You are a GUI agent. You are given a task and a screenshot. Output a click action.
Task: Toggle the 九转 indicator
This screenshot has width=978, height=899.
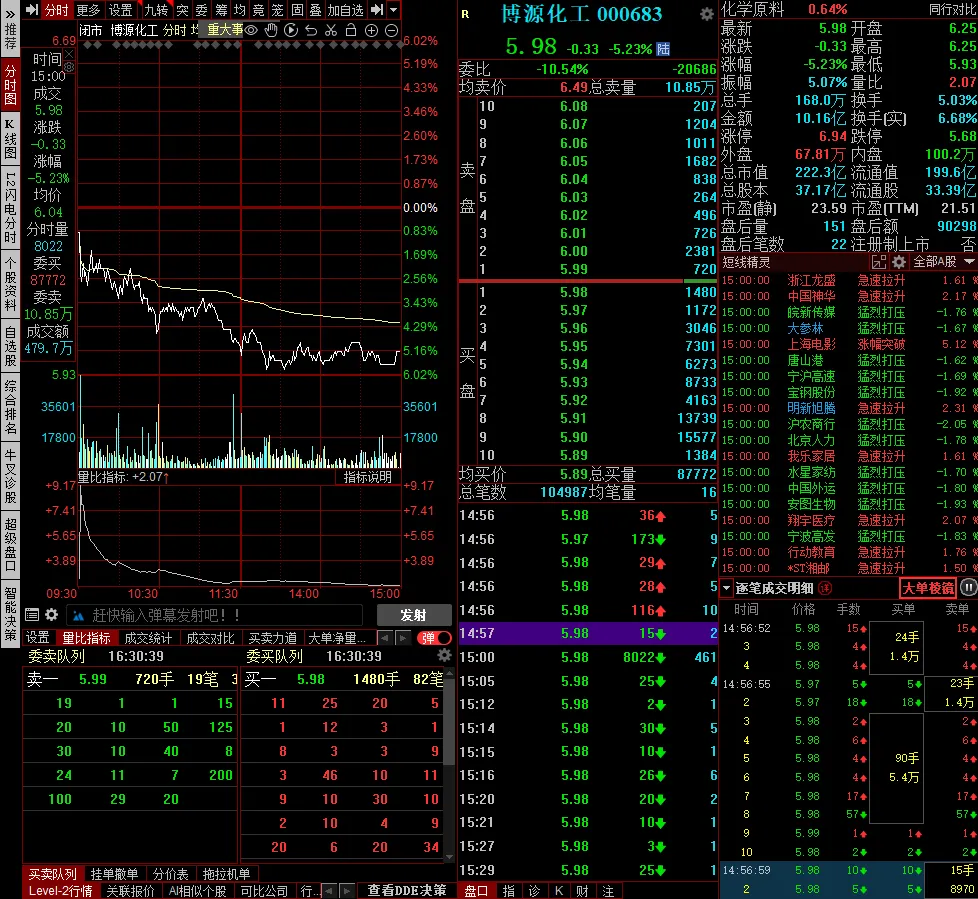pyautogui.click(x=157, y=10)
